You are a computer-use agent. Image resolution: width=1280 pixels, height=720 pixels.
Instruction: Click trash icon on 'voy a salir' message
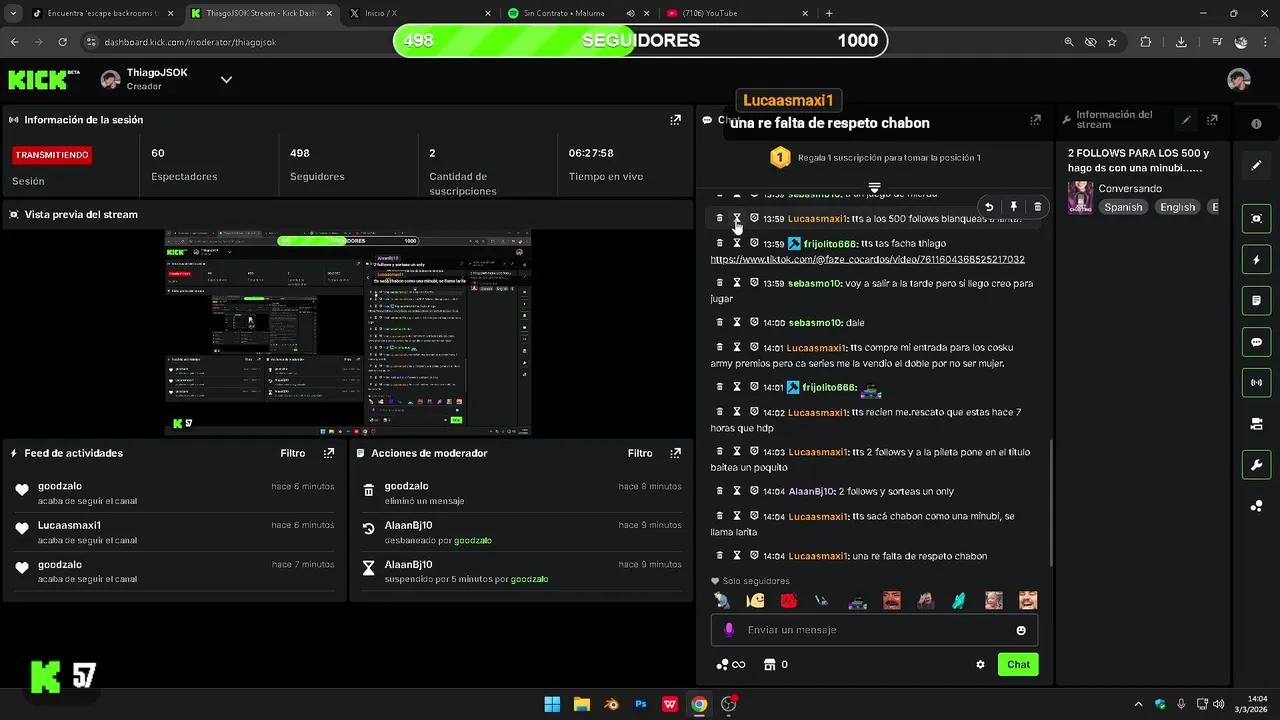pos(719,283)
